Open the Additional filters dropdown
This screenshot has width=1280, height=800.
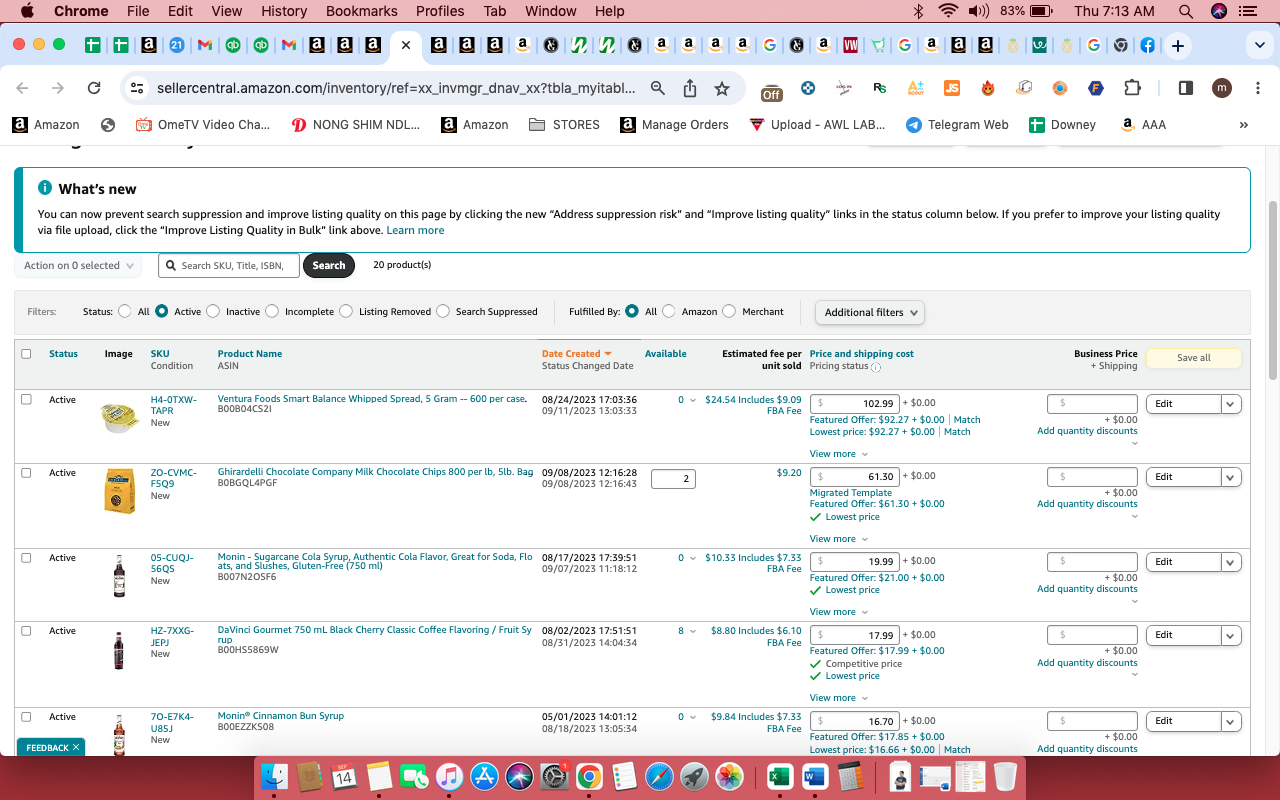tap(870, 312)
